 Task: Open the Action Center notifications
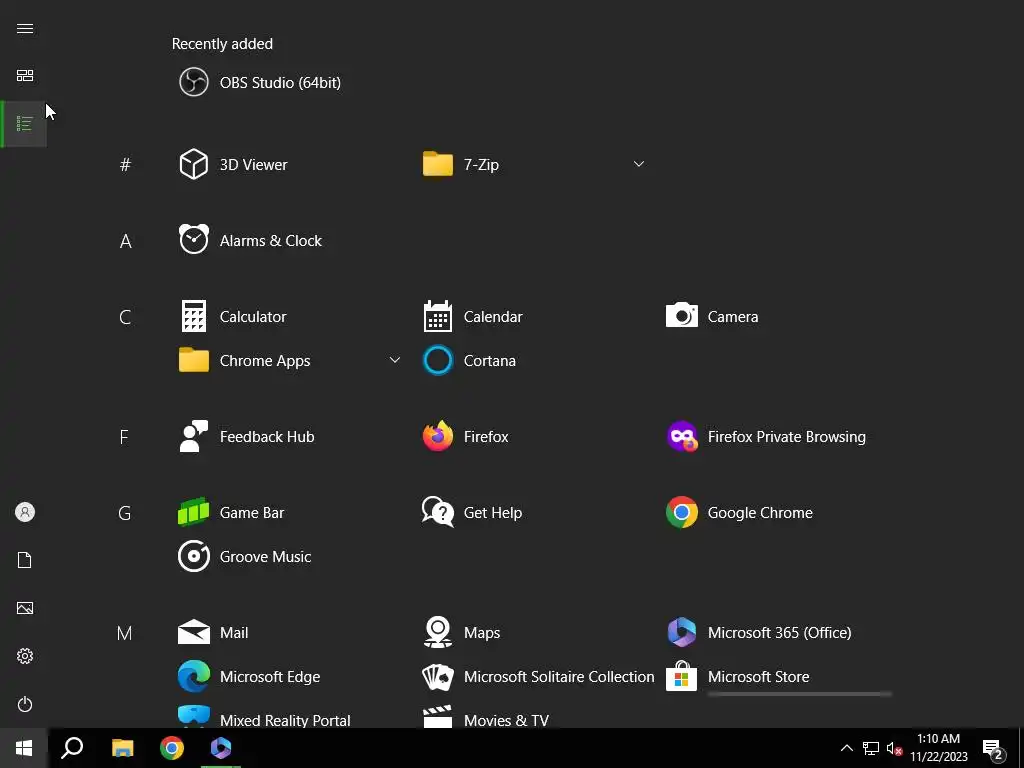point(993,748)
